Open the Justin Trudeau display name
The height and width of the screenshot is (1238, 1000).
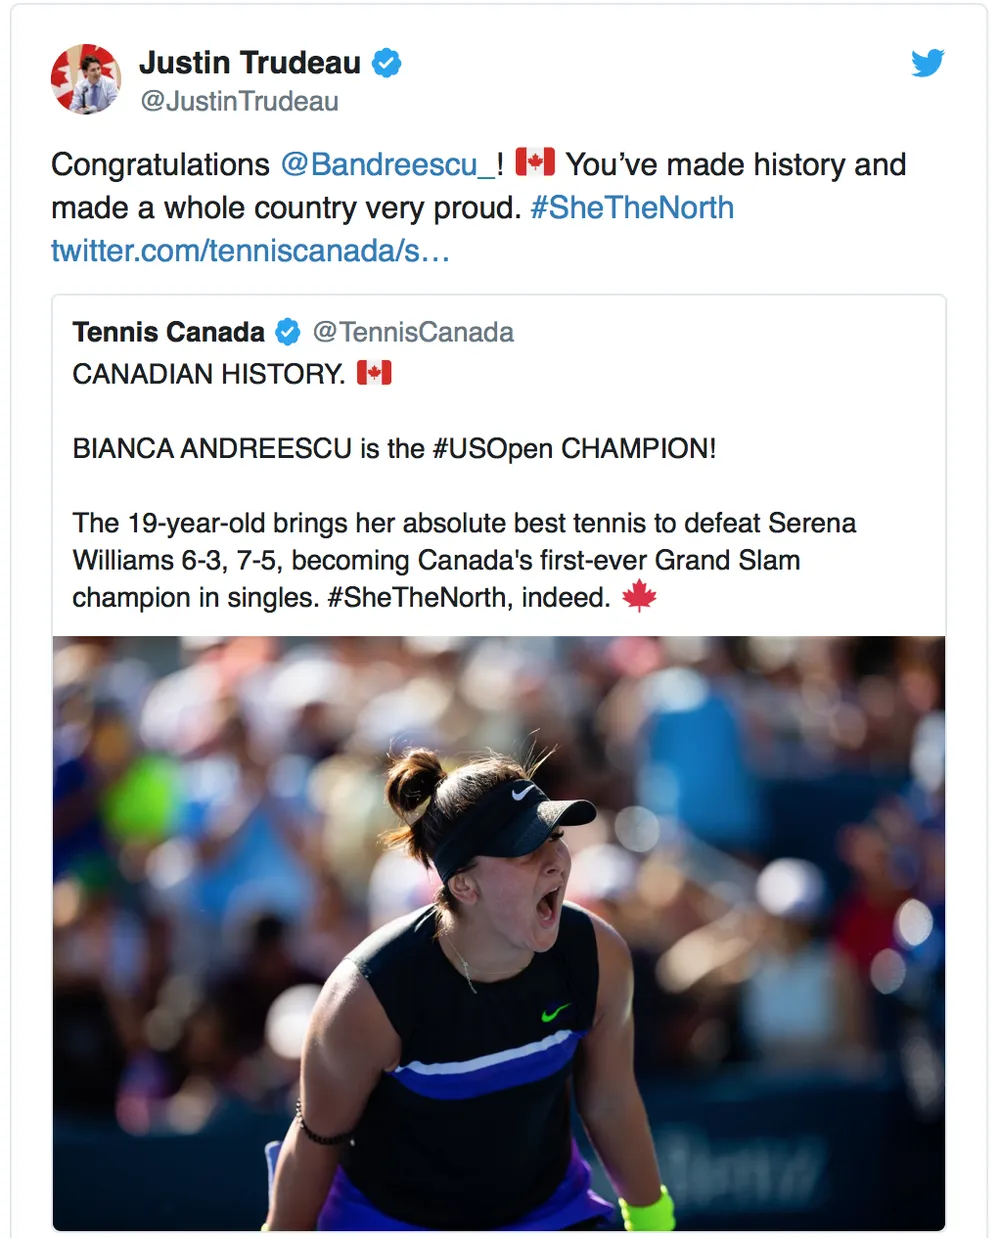[250, 63]
